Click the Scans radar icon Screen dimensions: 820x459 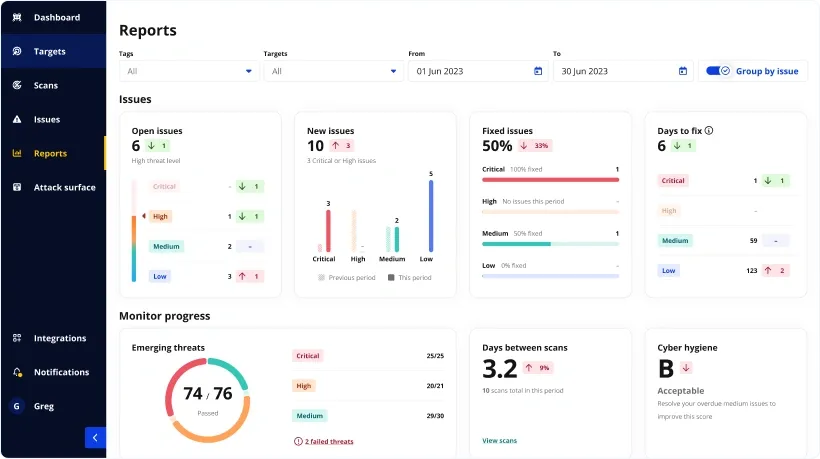(x=17, y=85)
